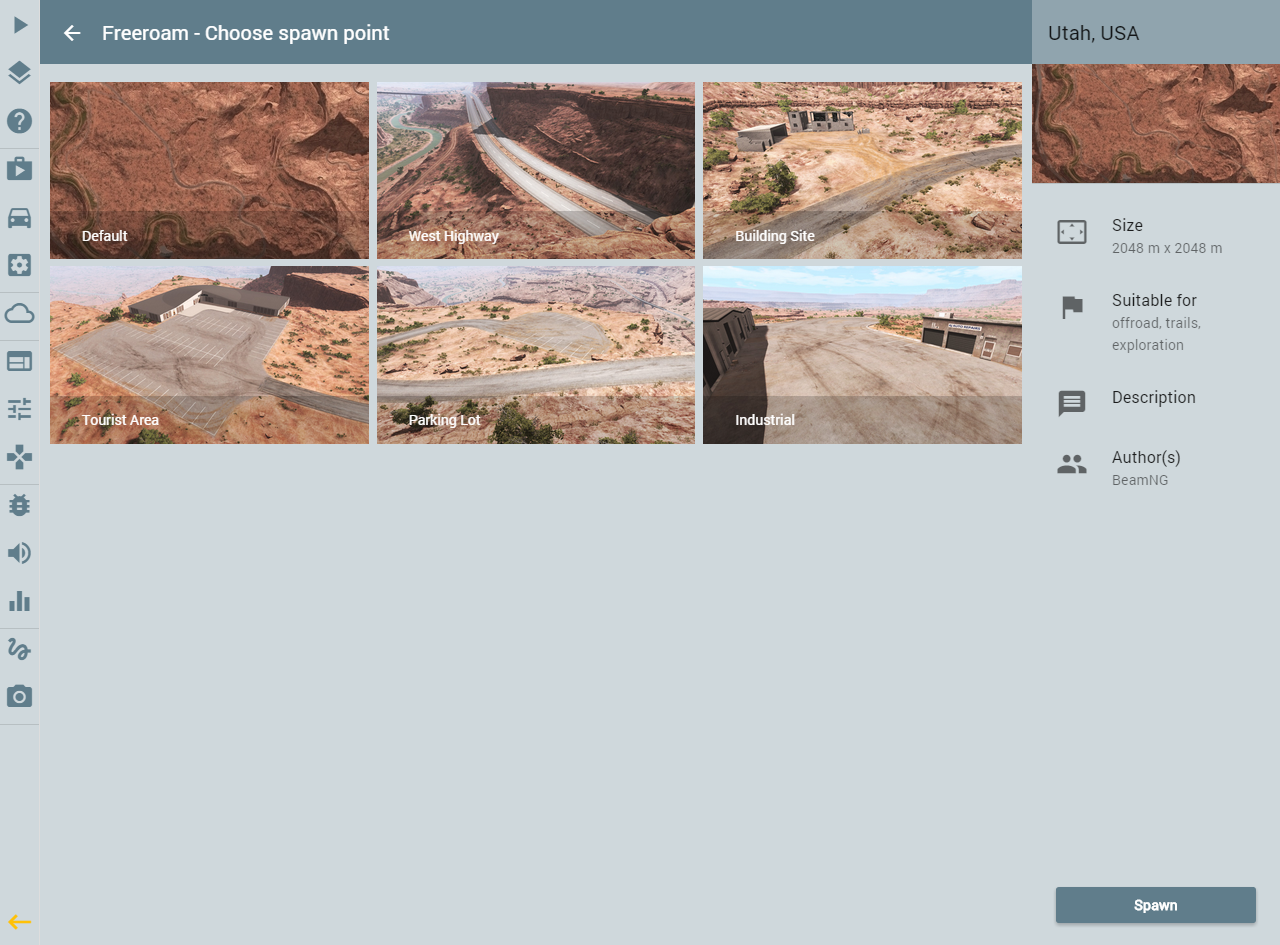The width and height of the screenshot is (1280, 945).
Task: Click the 2048 m x 2048 m text
Action: point(1167,248)
